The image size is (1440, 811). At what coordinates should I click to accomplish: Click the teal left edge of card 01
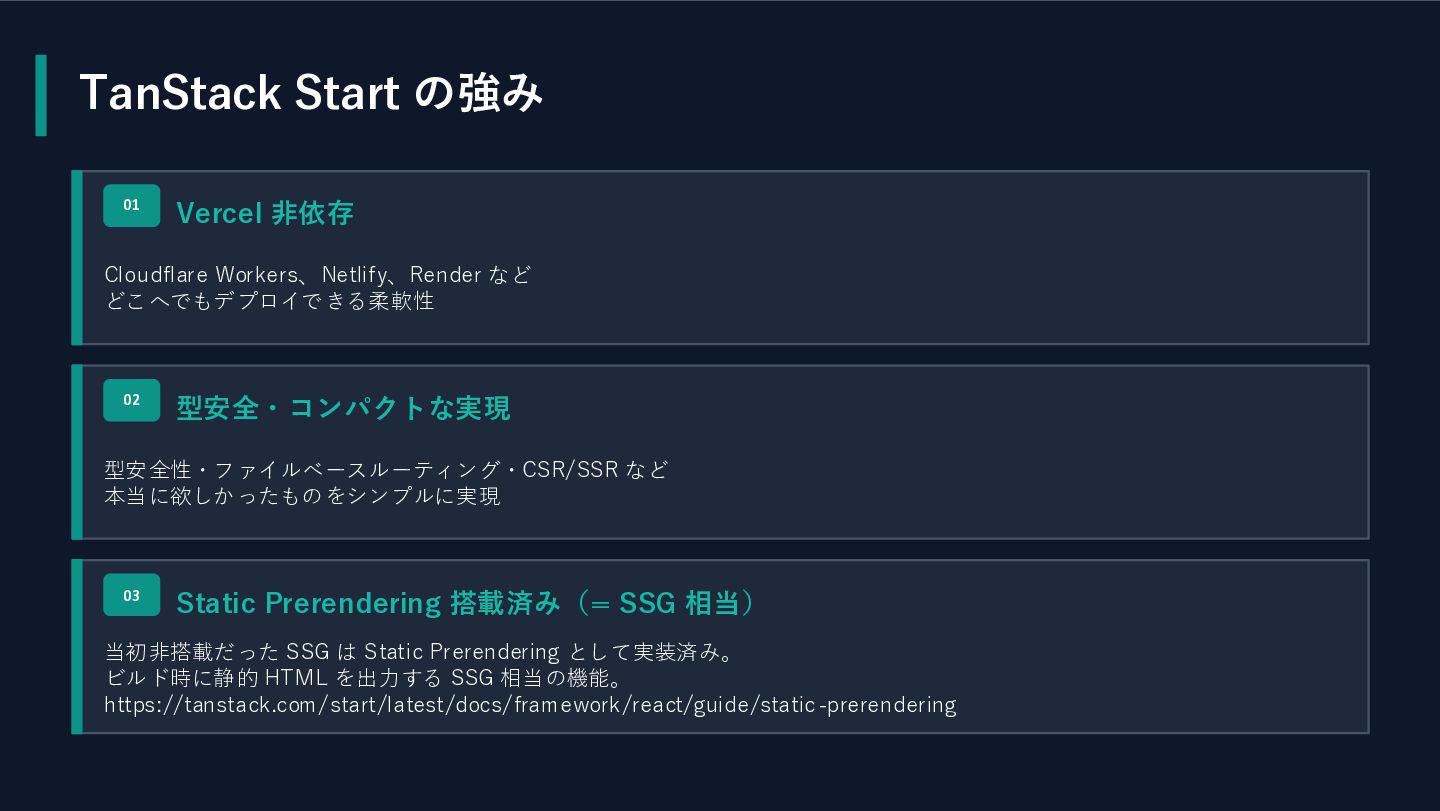pos(77,257)
